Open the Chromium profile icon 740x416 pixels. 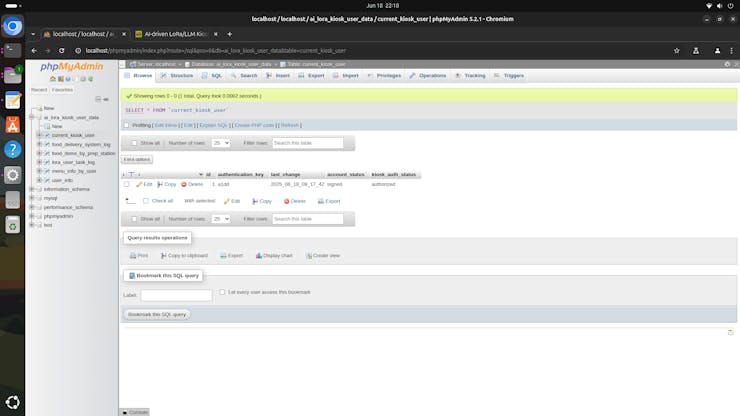pos(717,51)
